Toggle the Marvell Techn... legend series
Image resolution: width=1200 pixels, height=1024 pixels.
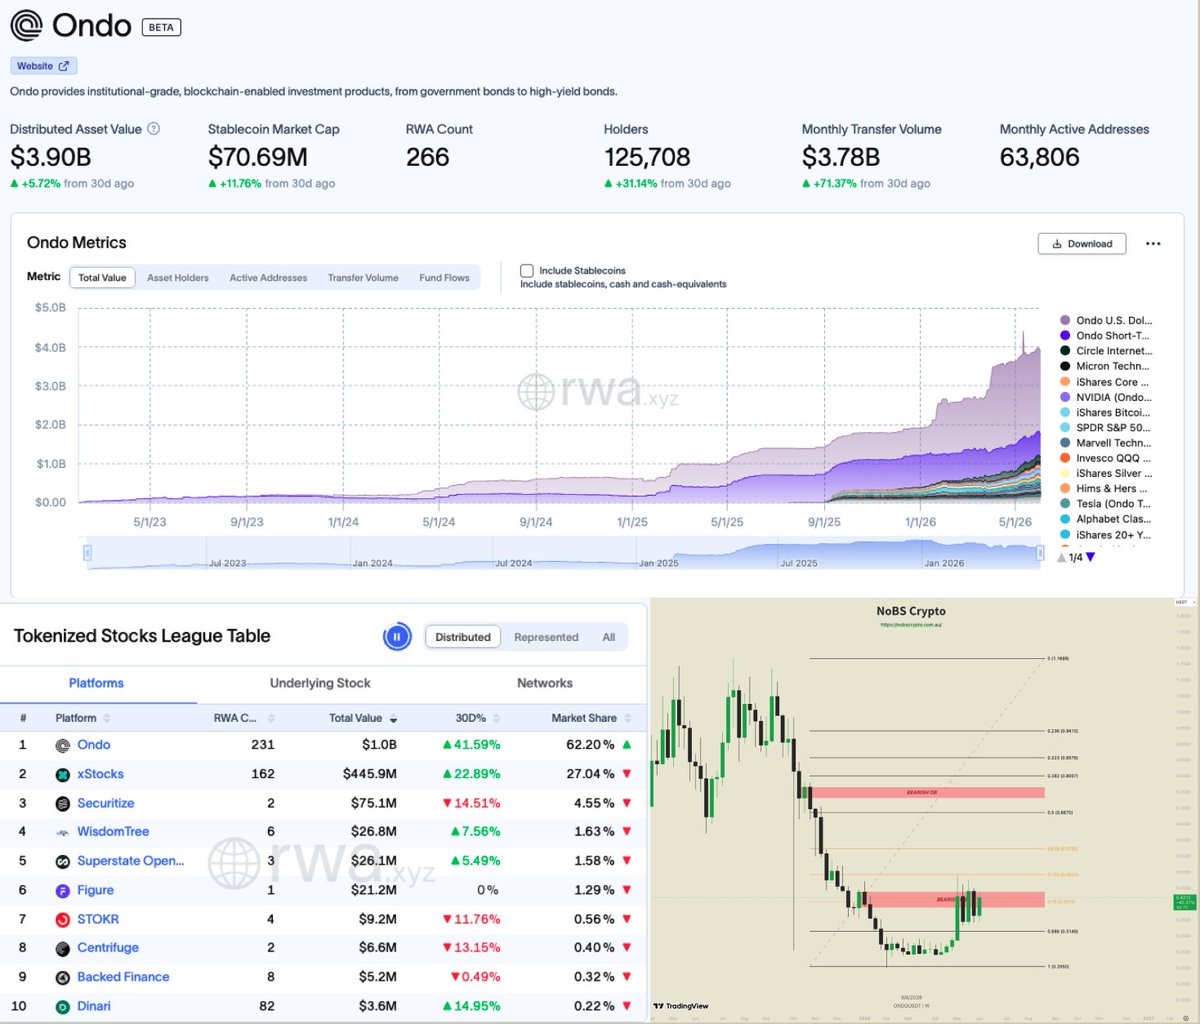pos(1105,443)
